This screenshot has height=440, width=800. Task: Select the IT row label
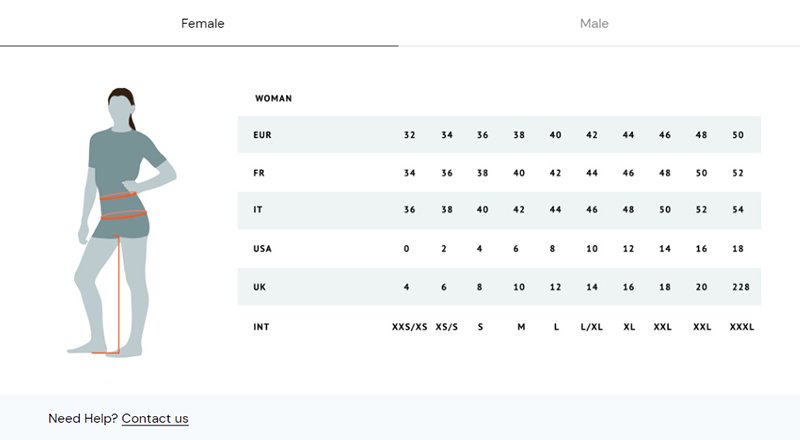pyautogui.click(x=257, y=211)
